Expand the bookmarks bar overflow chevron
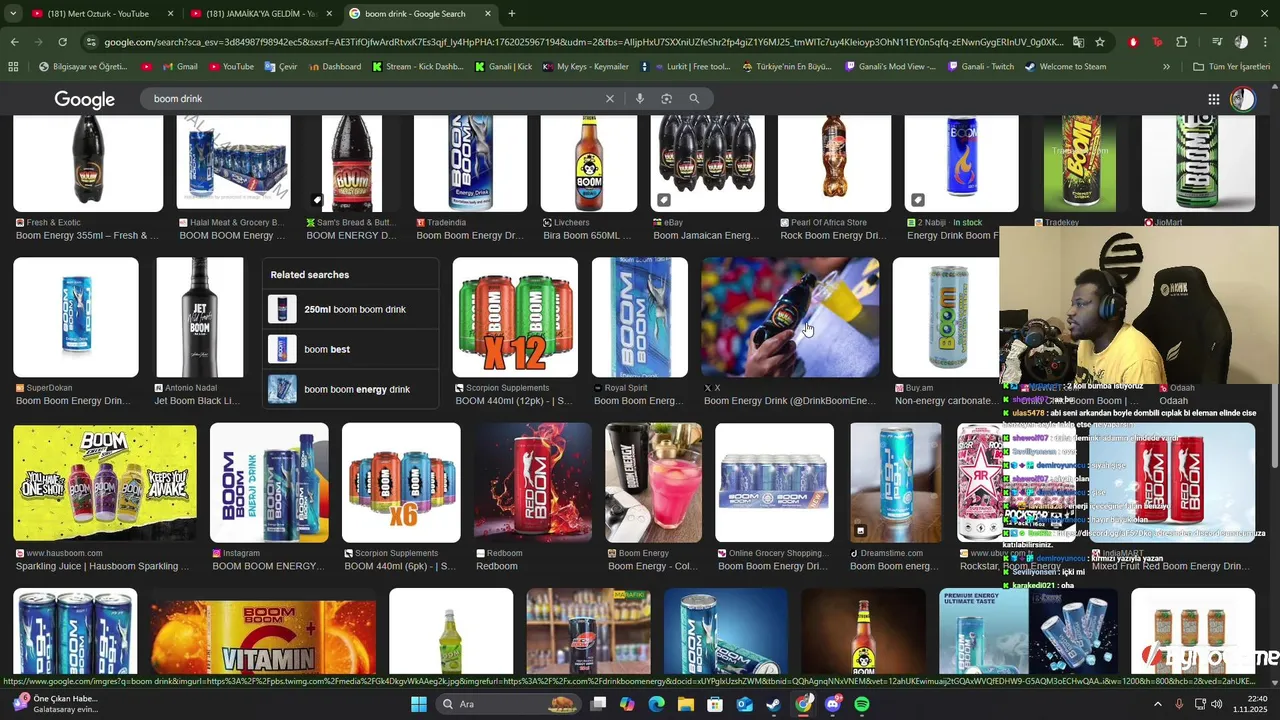1280x720 pixels. pos(1166,67)
